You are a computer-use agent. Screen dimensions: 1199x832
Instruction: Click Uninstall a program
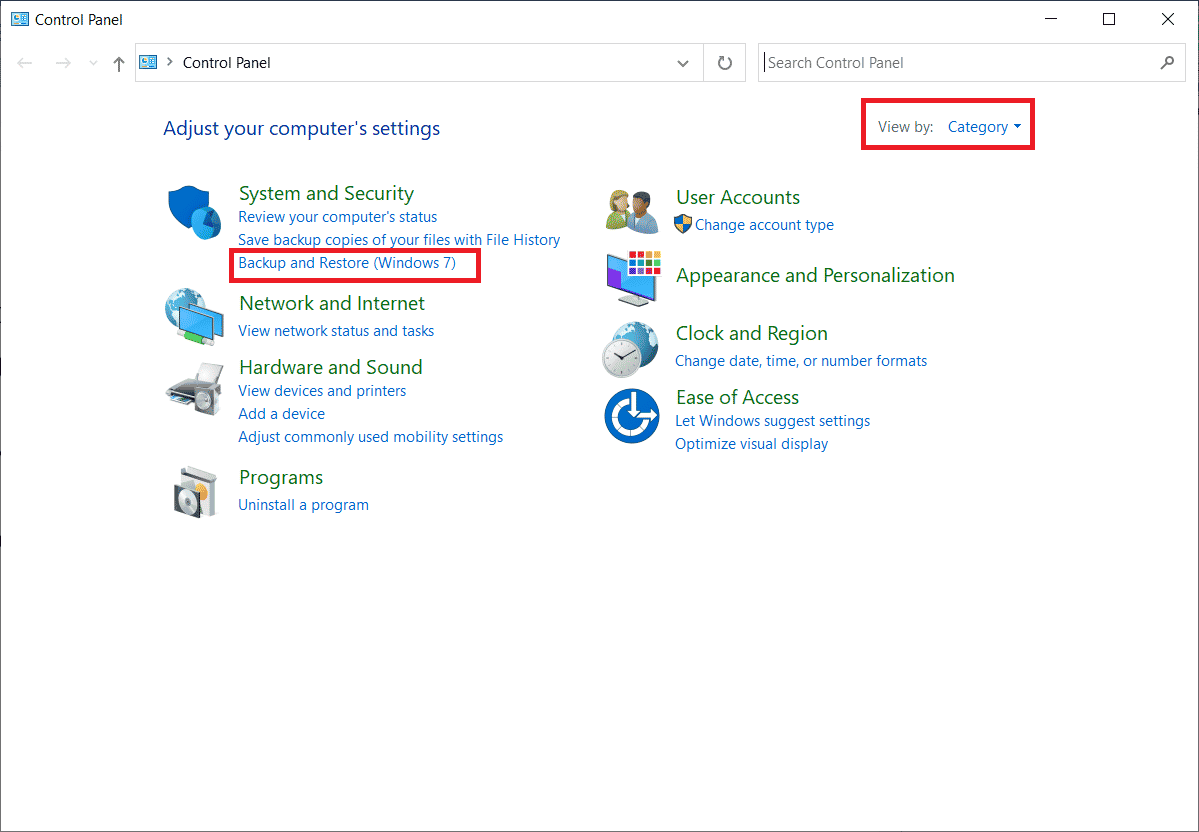pos(304,505)
